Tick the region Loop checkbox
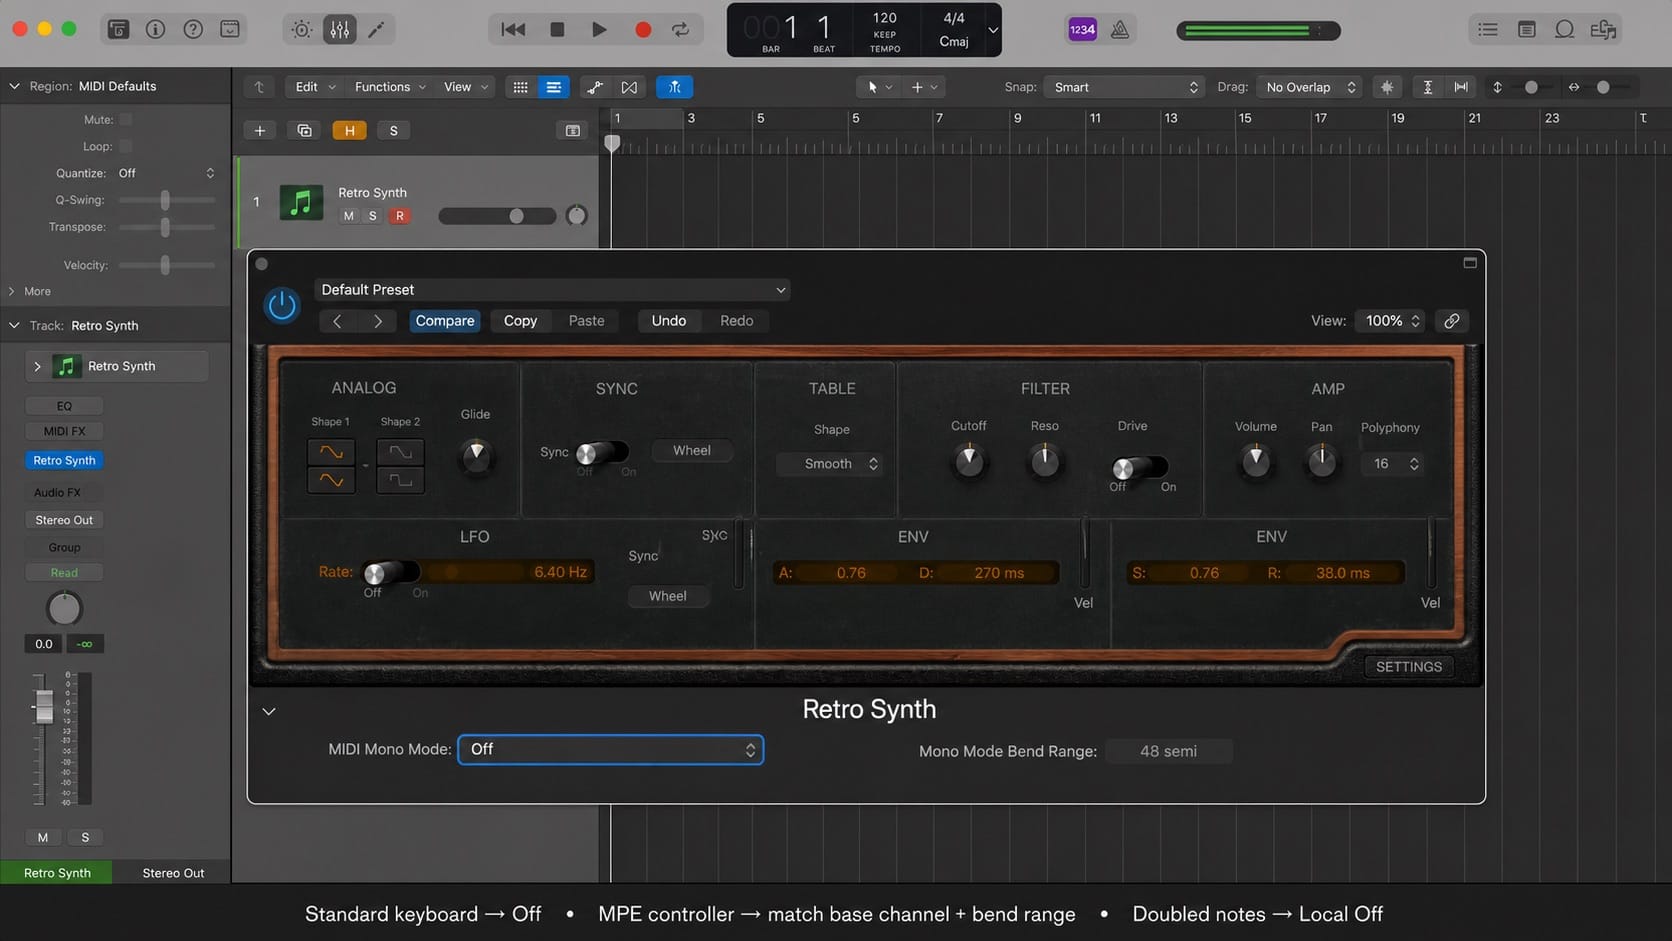The image size is (1672, 941). pyautogui.click(x=126, y=146)
